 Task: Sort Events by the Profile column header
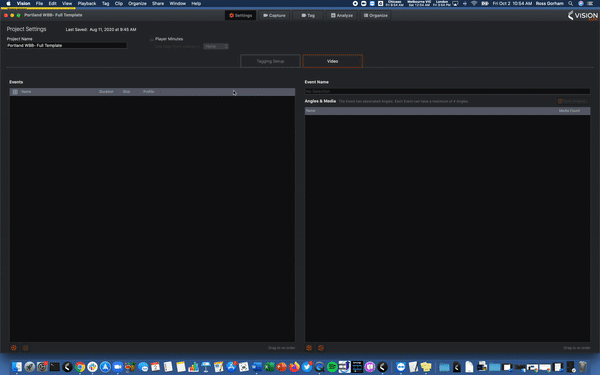(148, 92)
